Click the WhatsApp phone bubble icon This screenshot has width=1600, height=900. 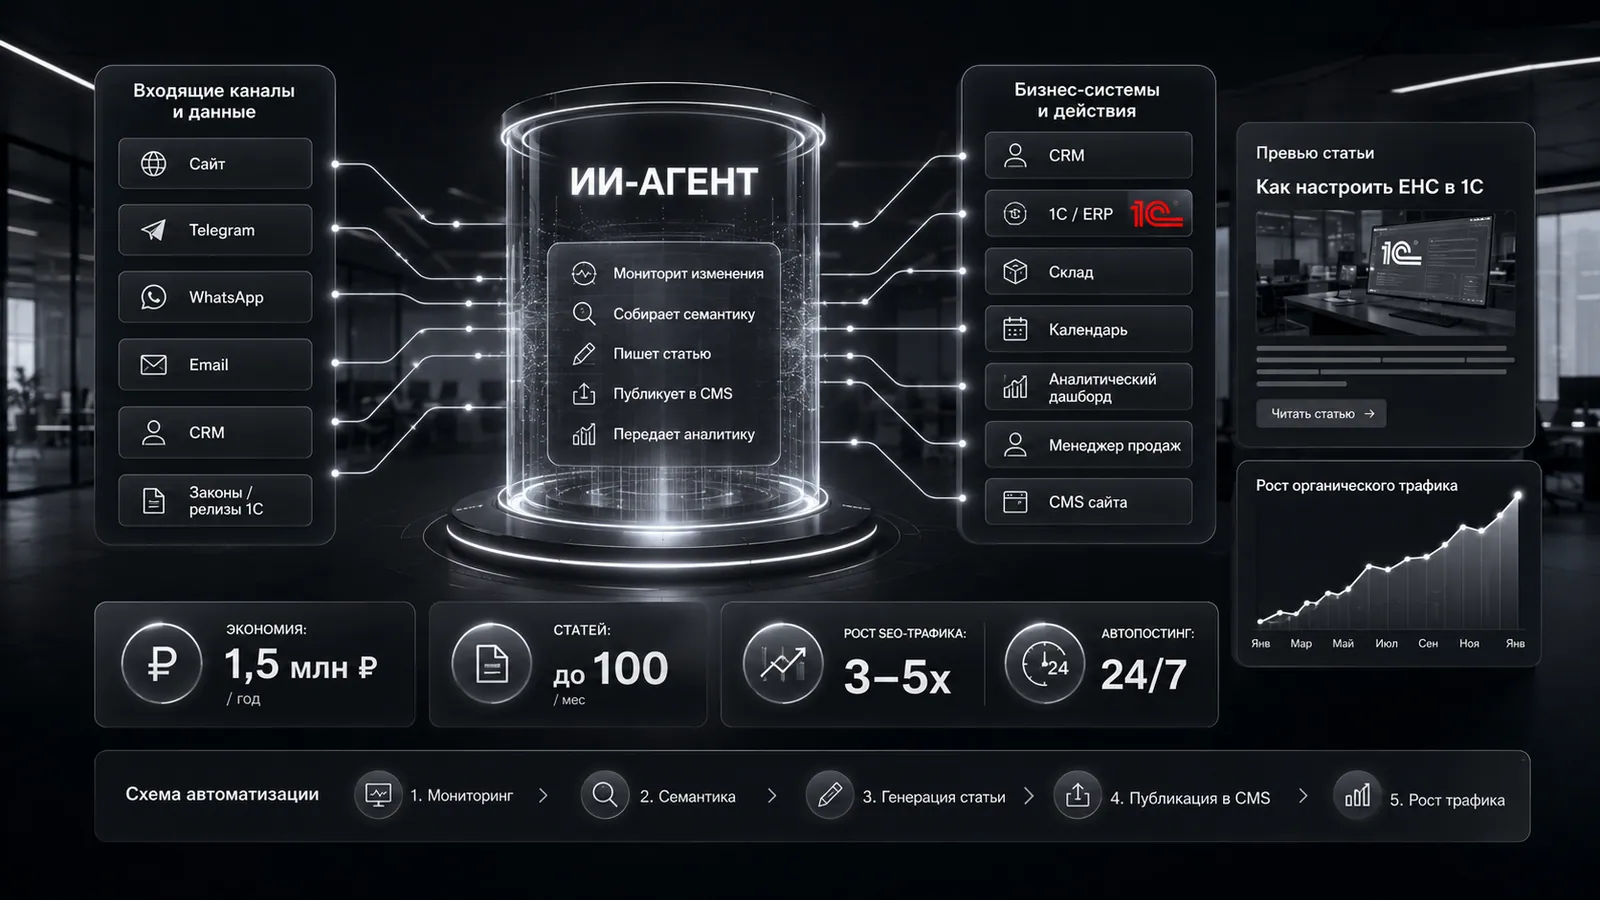(x=154, y=297)
